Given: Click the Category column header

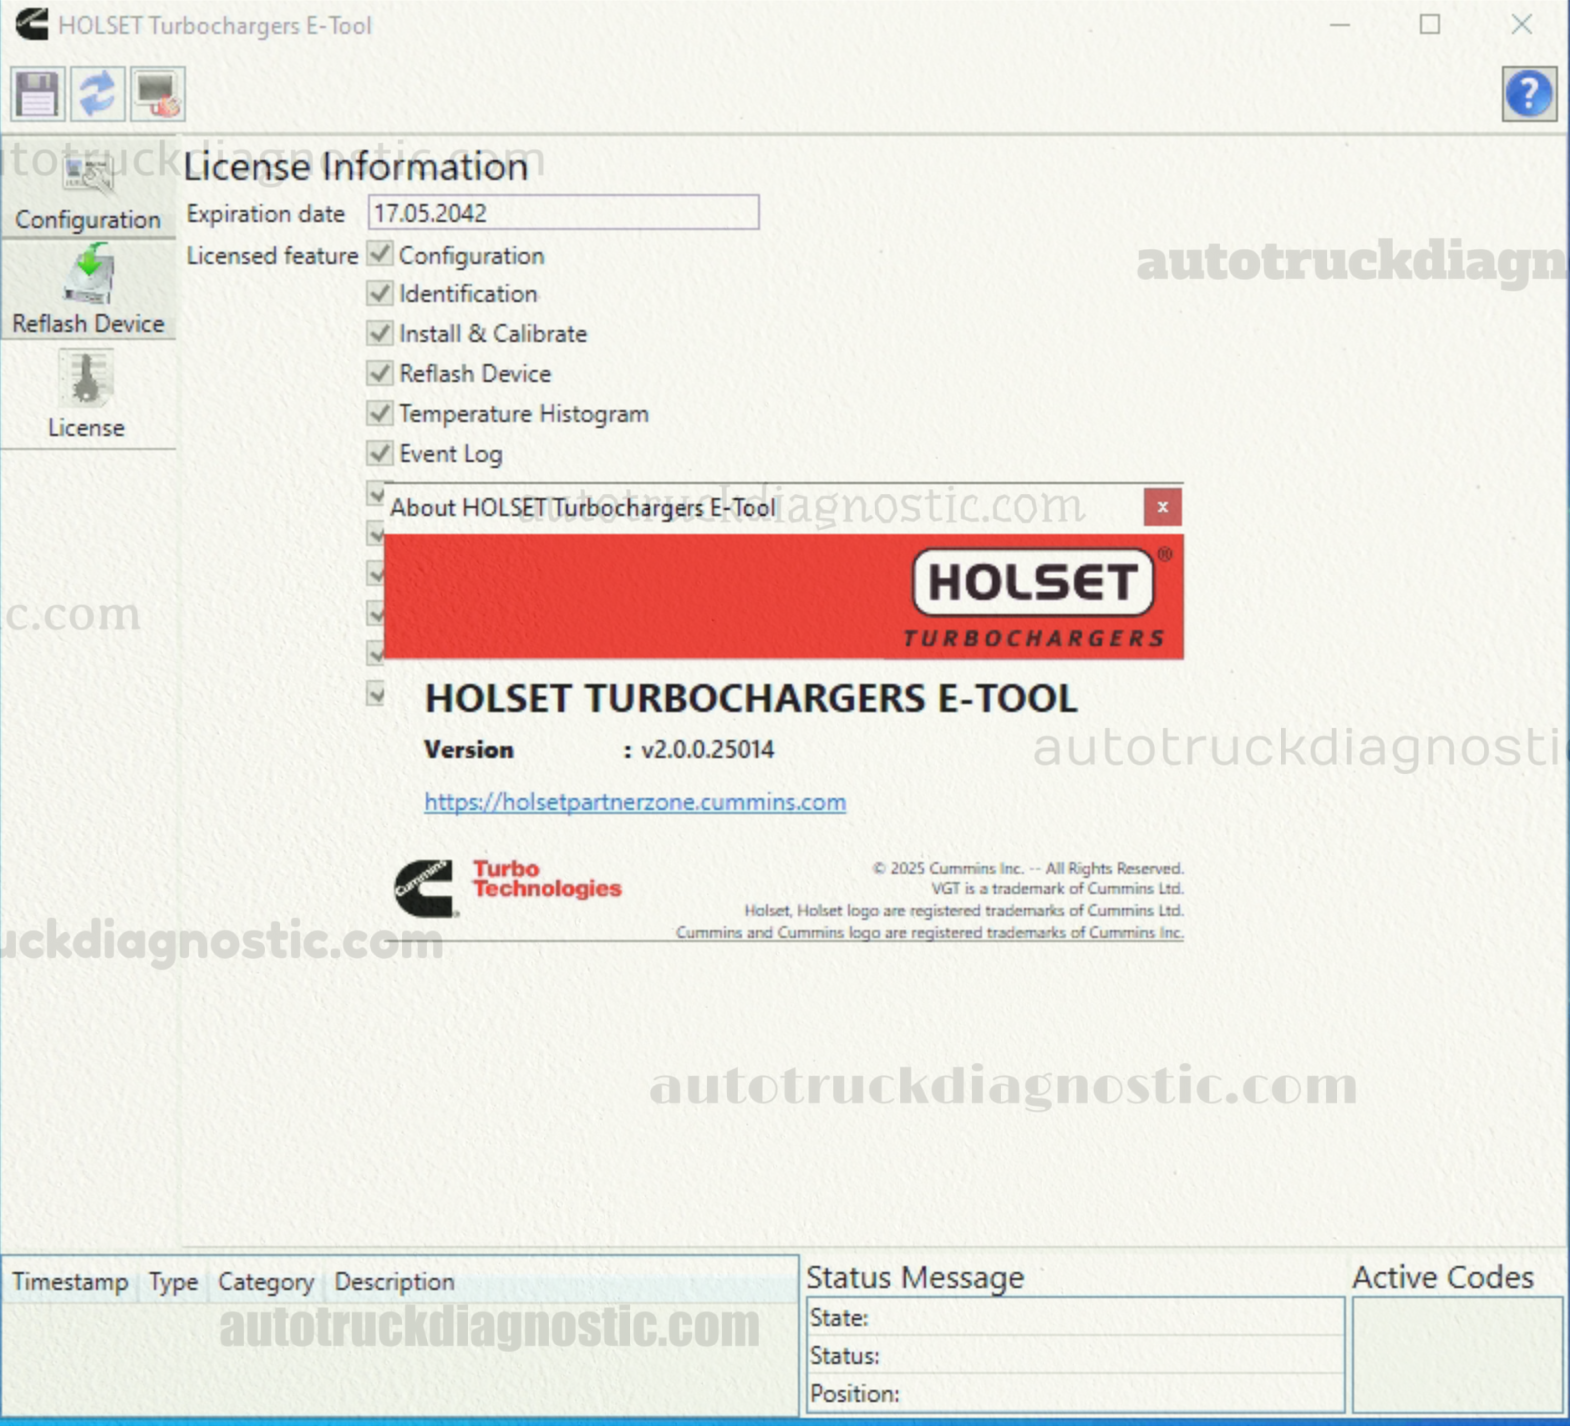Looking at the screenshot, I should (266, 1281).
